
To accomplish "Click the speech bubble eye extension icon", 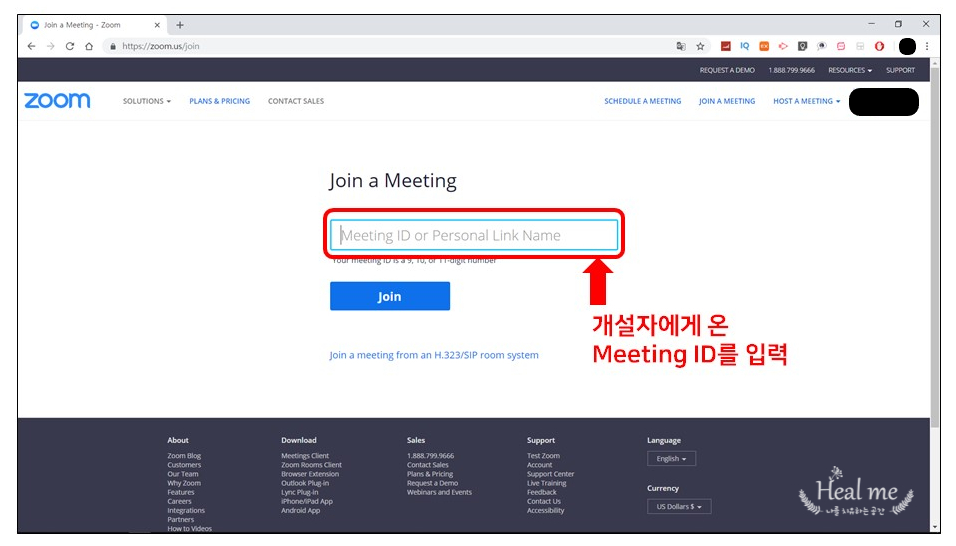I will (x=822, y=46).
